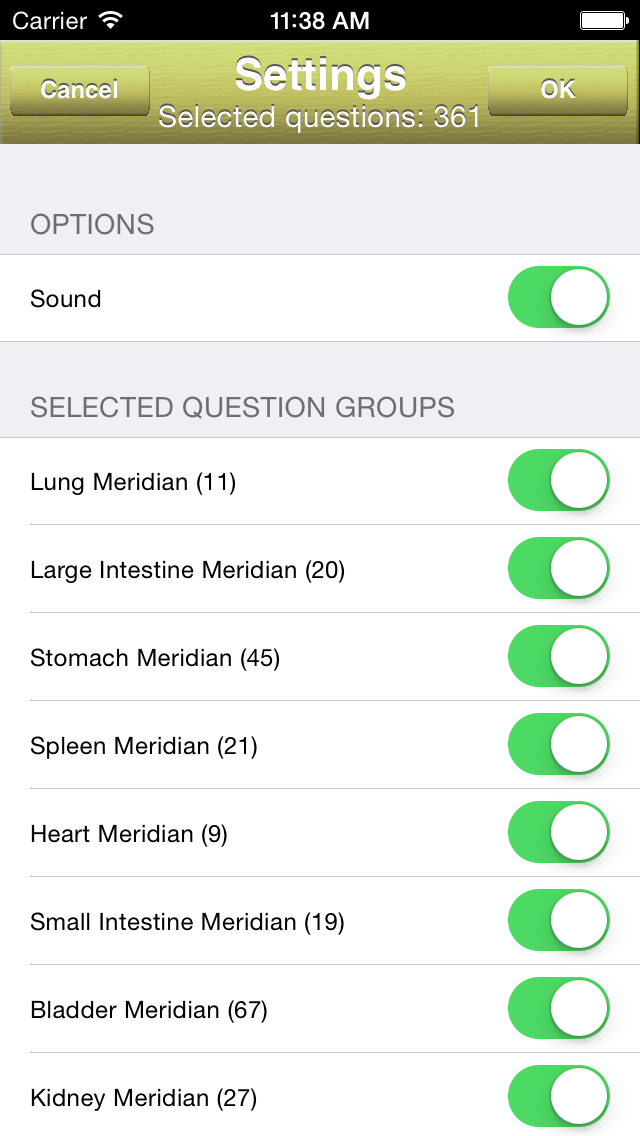The width and height of the screenshot is (640, 1136).
Task: Select the Lung Meridian (11) label
Action: point(133,482)
